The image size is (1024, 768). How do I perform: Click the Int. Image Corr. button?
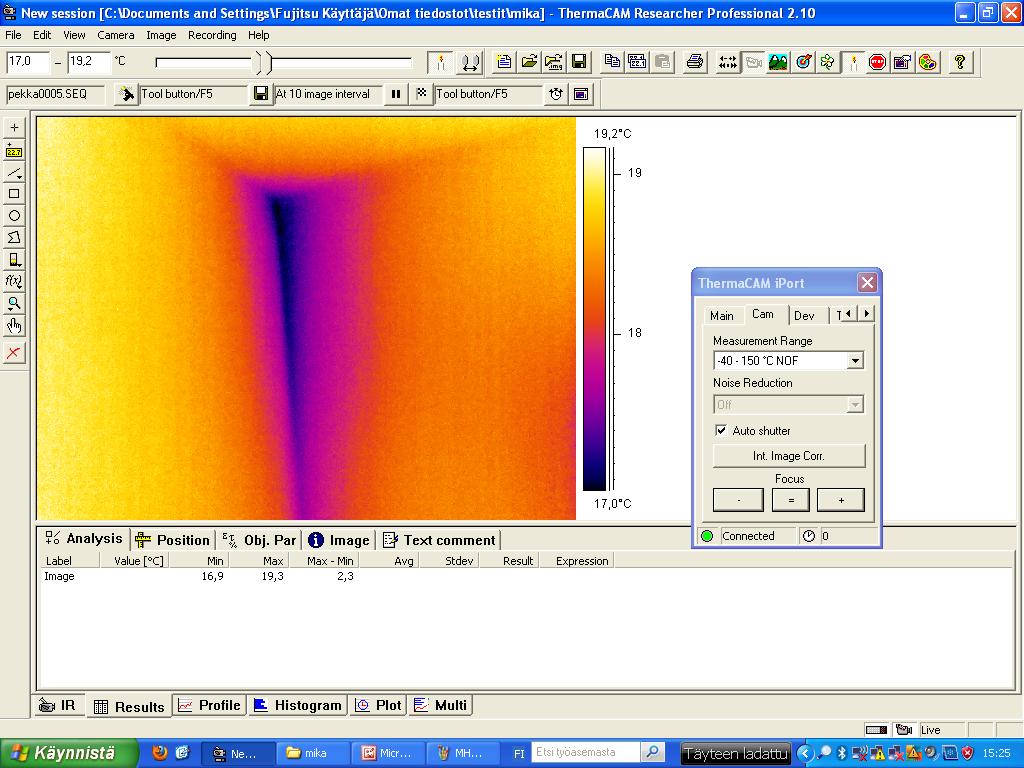pyautogui.click(x=788, y=456)
